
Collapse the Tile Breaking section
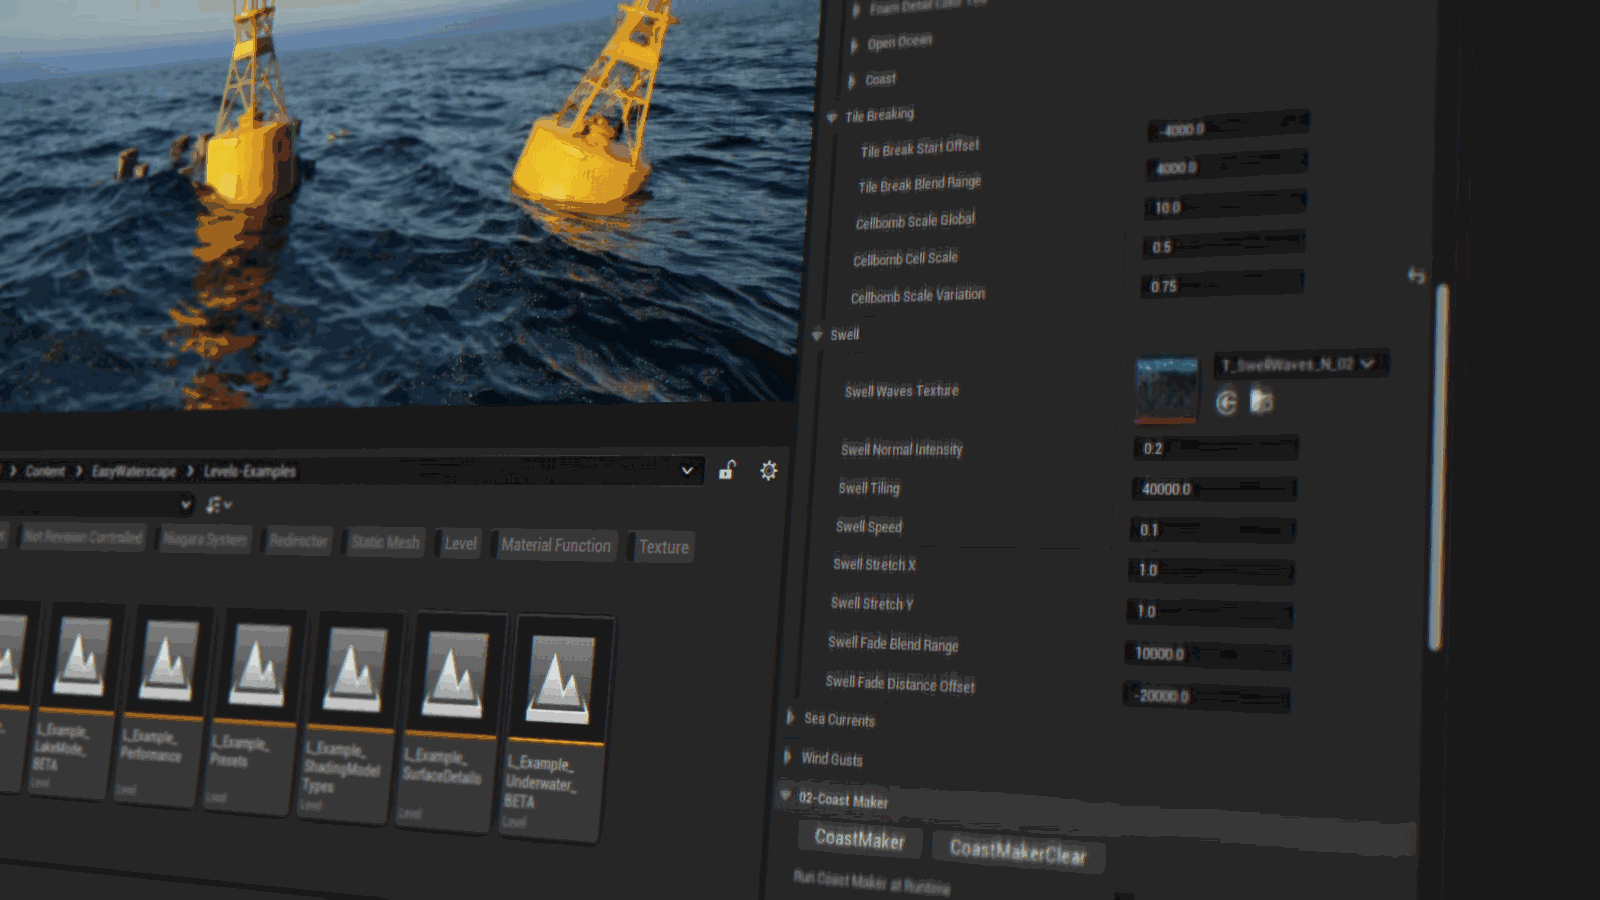(x=831, y=118)
